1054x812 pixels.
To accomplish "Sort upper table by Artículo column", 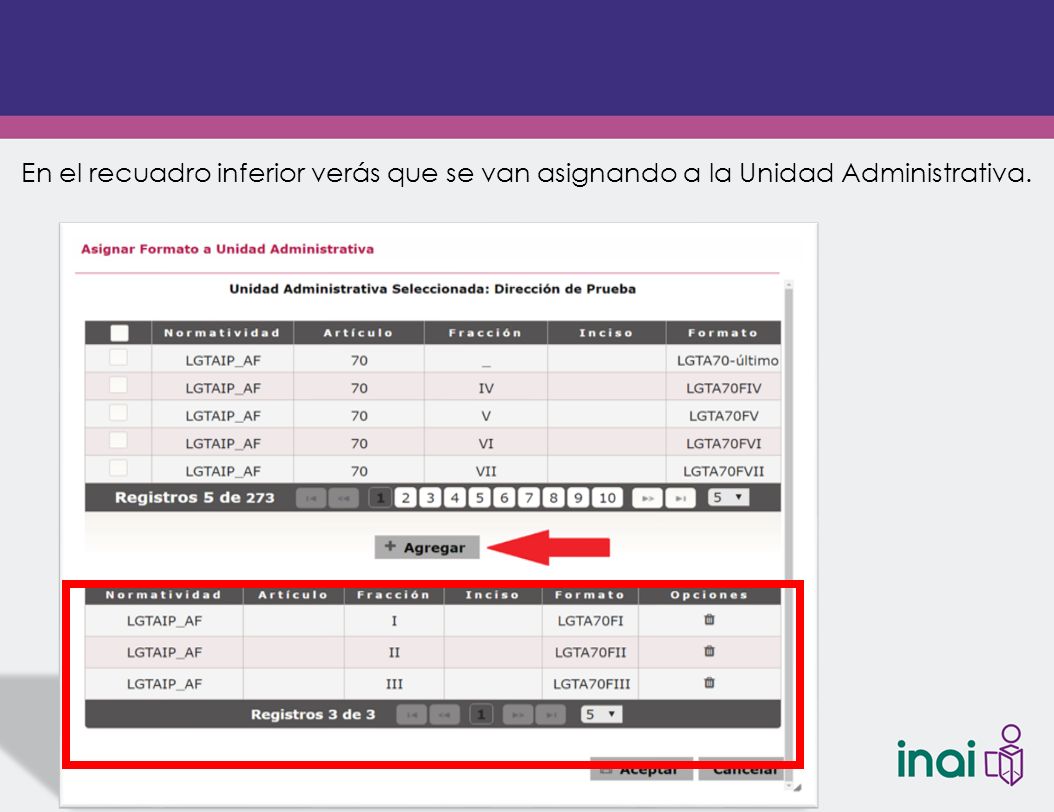I will 358,333.
